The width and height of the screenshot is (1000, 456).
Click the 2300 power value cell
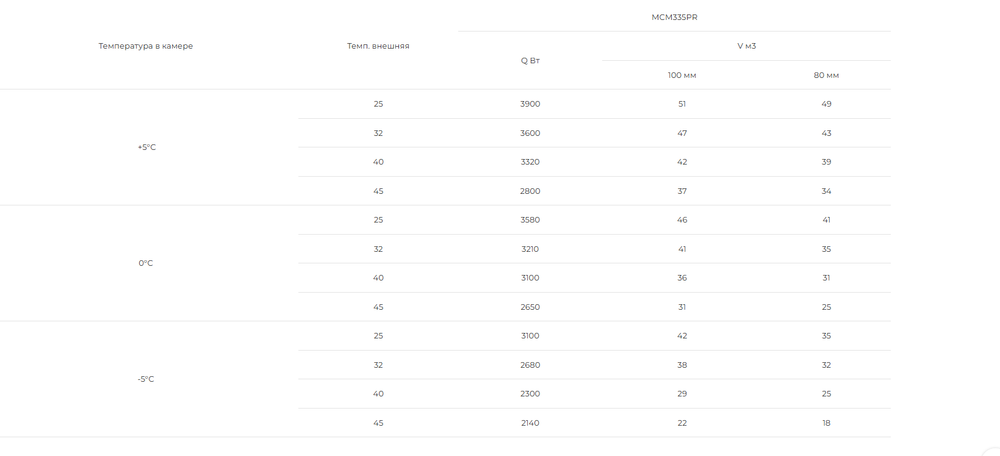[530, 394]
